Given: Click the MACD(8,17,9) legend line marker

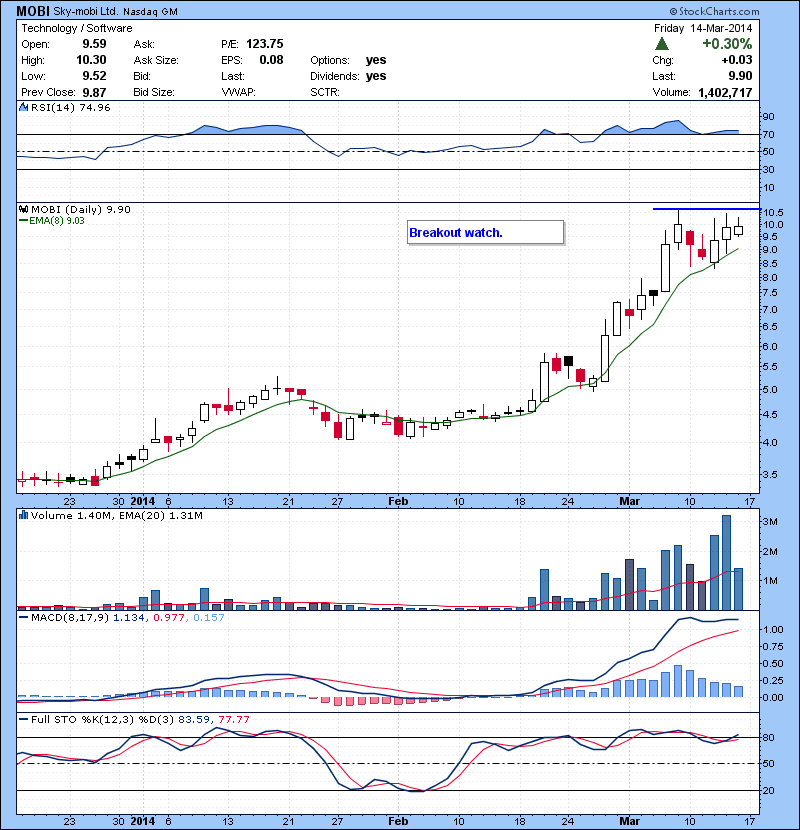Looking at the screenshot, I should [x=23, y=617].
